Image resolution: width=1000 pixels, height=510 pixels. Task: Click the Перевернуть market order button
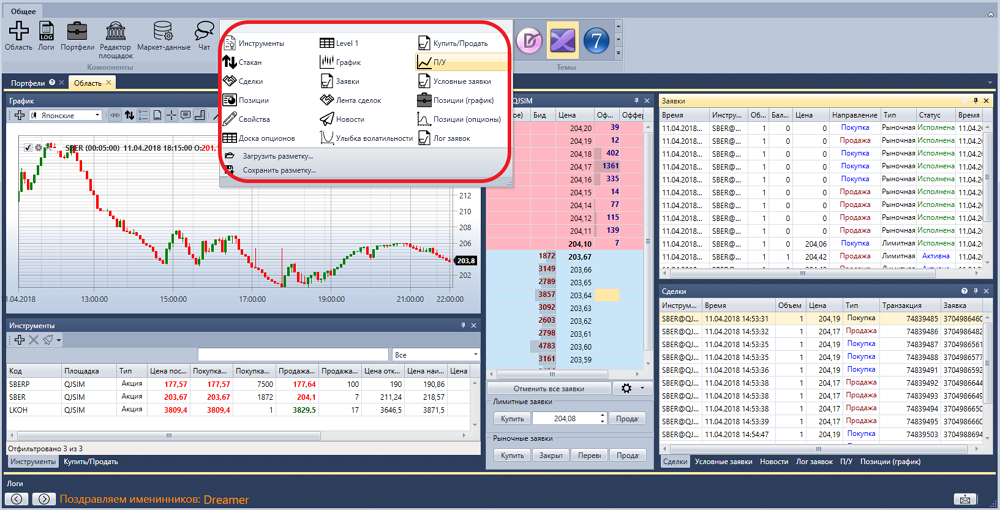pyautogui.click(x=589, y=455)
